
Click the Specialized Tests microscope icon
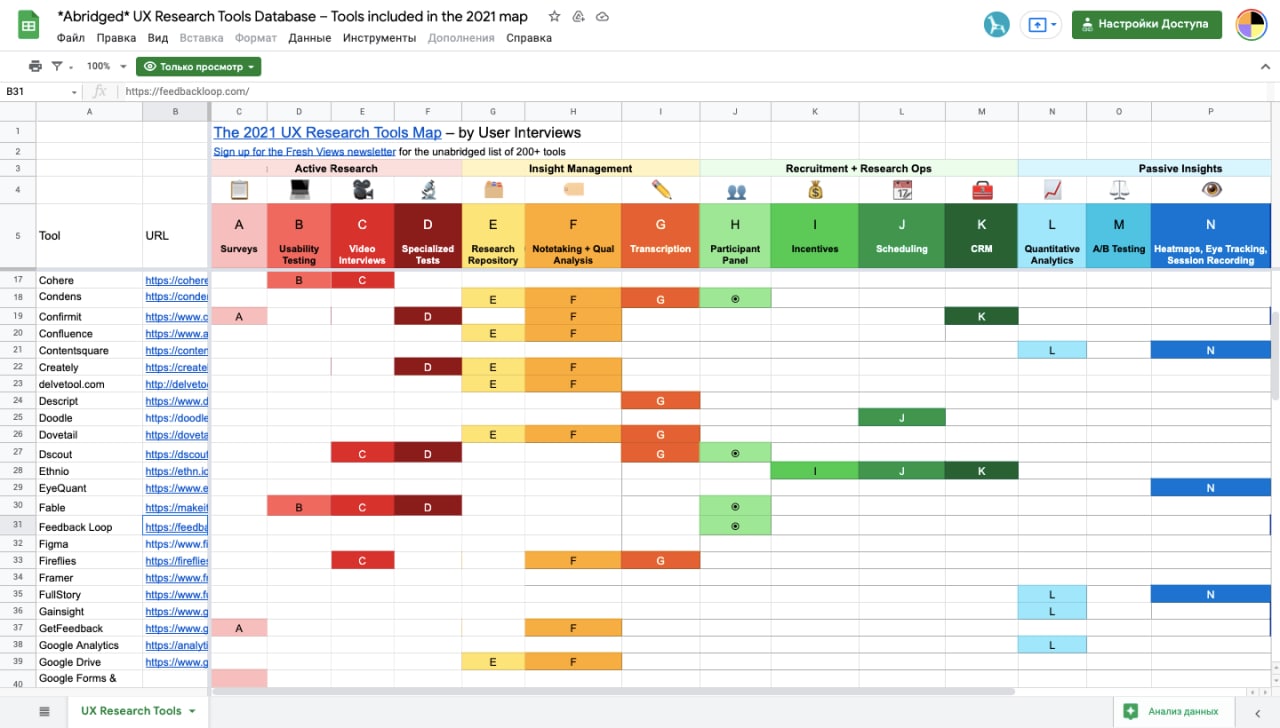click(428, 189)
